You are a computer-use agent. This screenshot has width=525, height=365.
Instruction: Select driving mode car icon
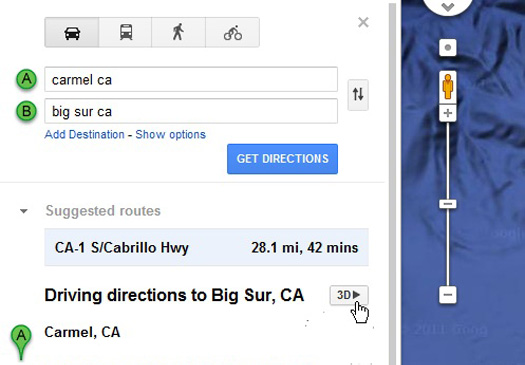tap(72, 32)
